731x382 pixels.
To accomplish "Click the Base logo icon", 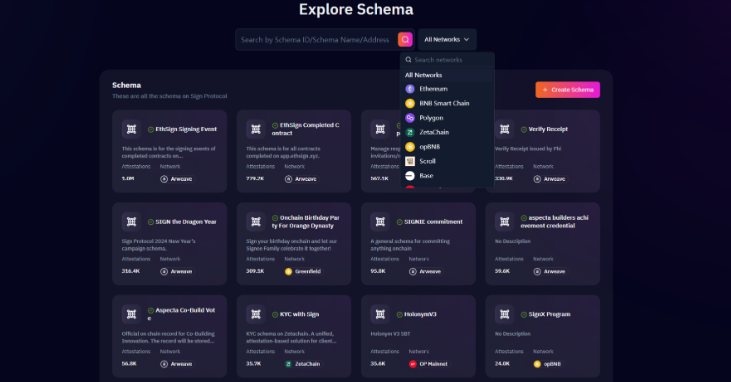I will (x=410, y=175).
